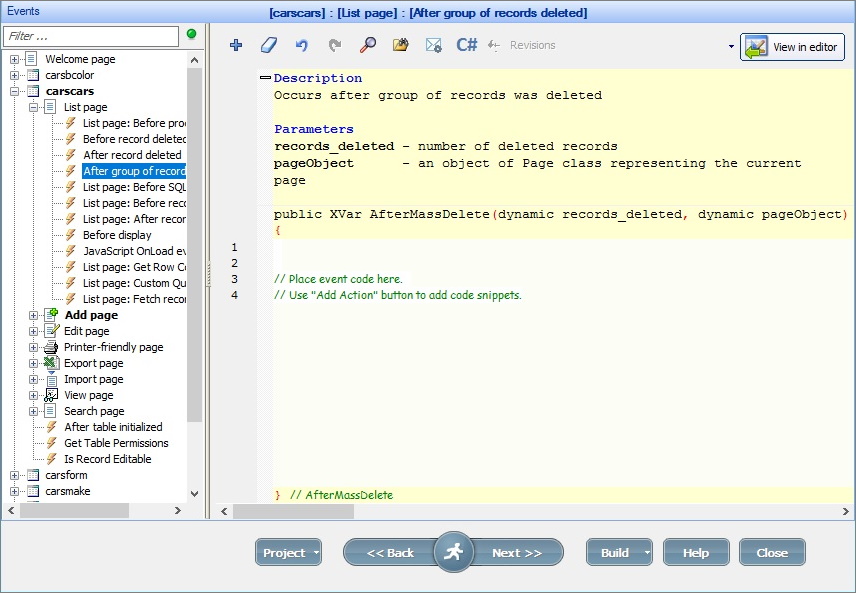856x593 pixels.
Task: Click the C# language icon
Action: 466,45
